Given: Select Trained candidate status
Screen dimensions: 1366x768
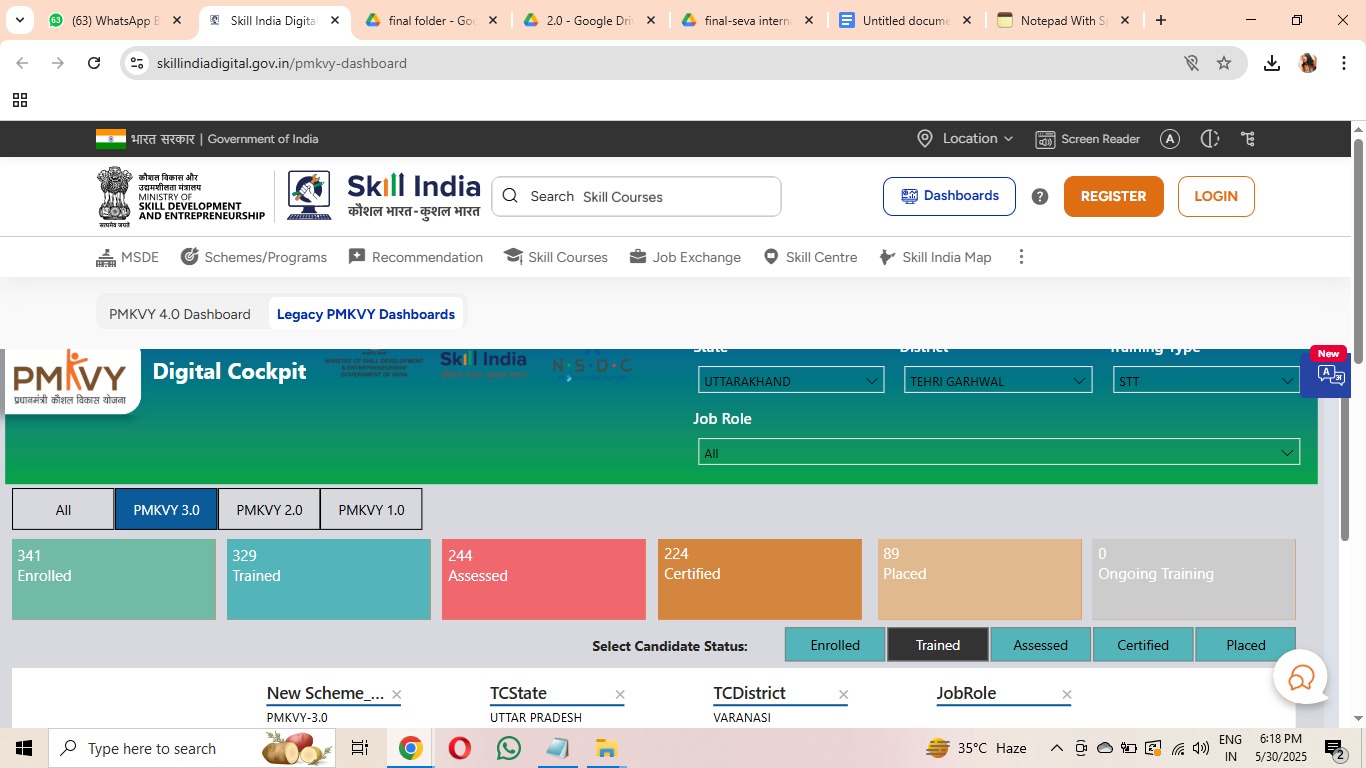Looking at the screenshot, I should tap(938, 645).
